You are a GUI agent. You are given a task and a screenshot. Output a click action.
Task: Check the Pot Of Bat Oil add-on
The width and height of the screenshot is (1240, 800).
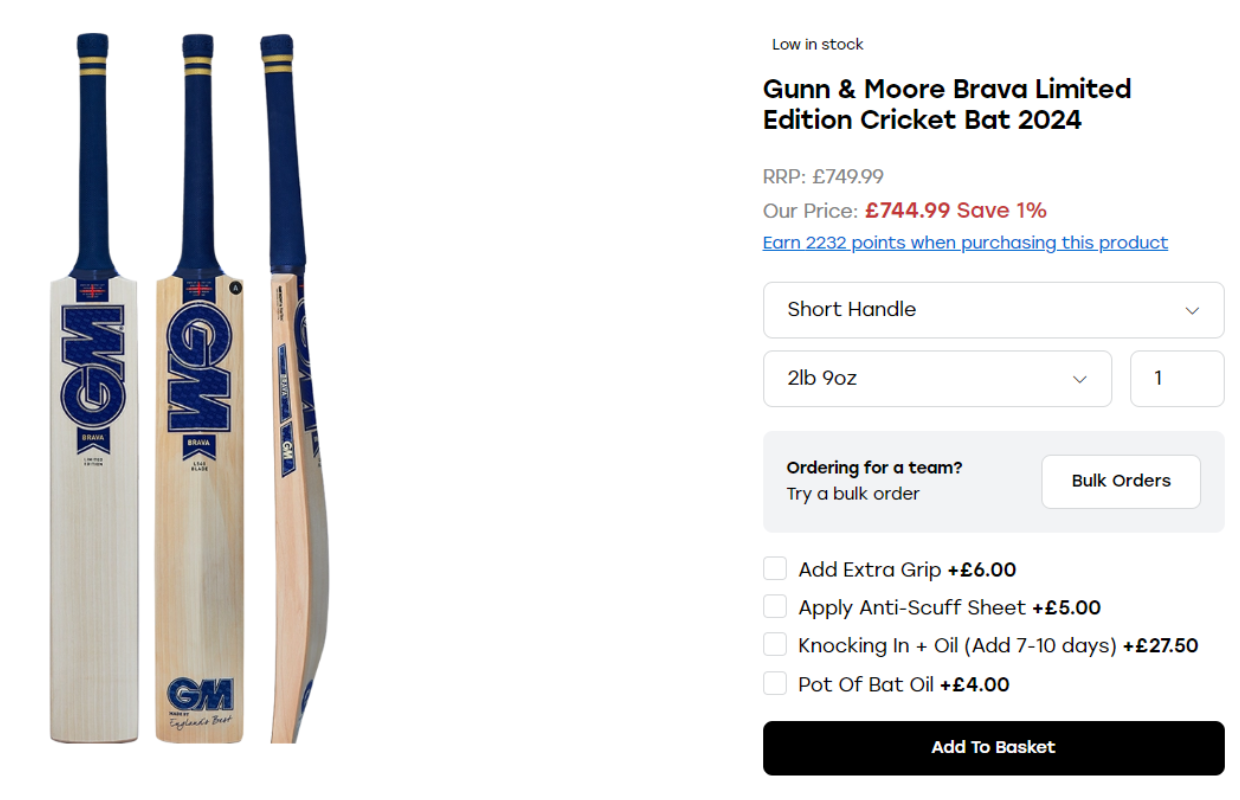[775, 683]
